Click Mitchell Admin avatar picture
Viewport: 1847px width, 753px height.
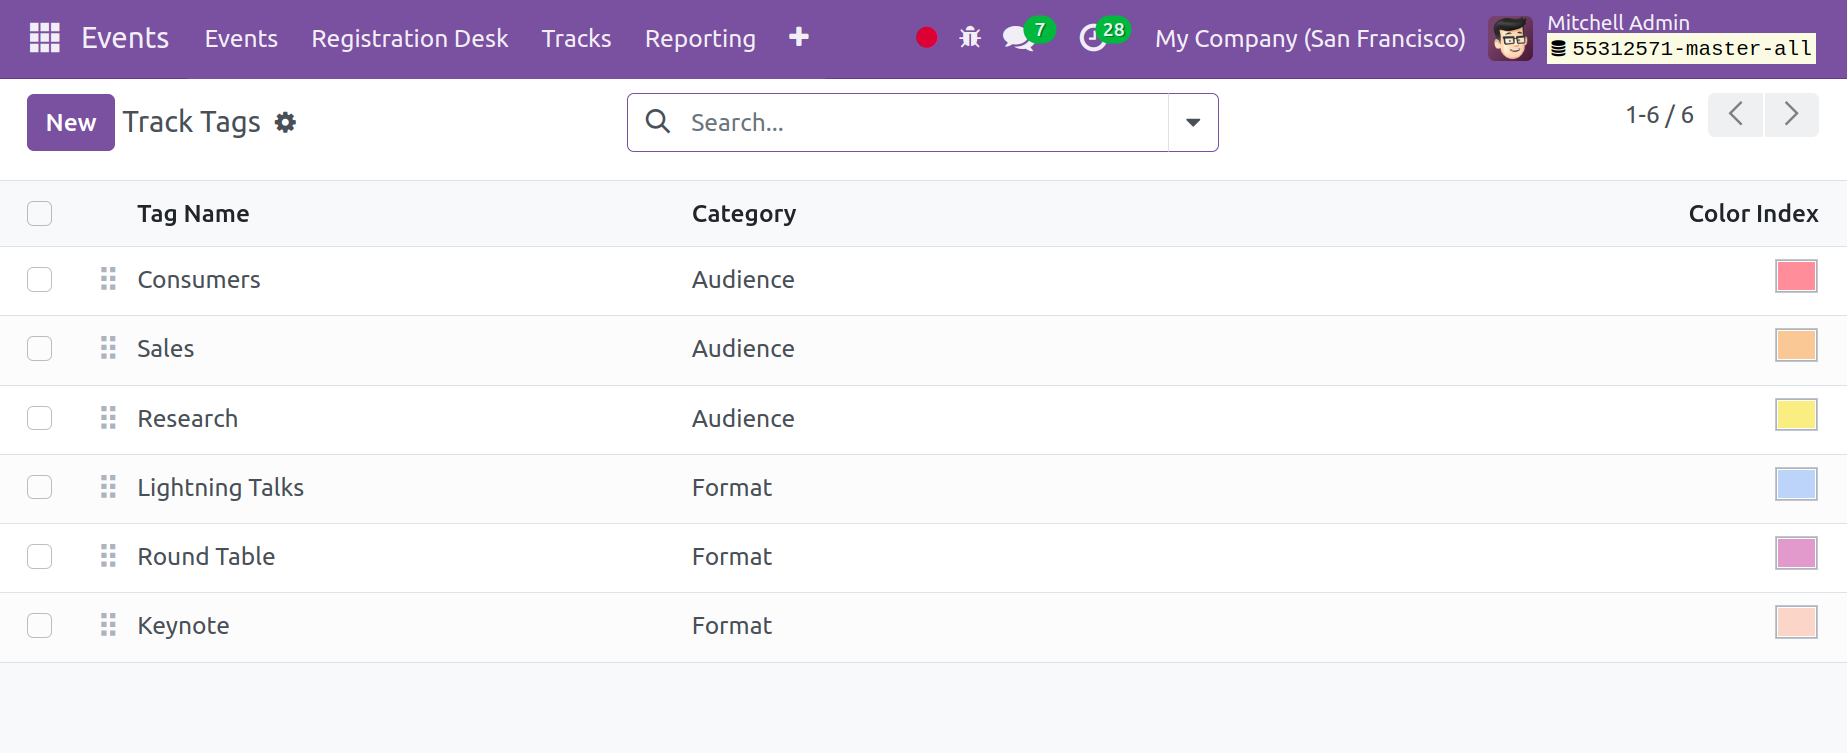pos(1510,39)
